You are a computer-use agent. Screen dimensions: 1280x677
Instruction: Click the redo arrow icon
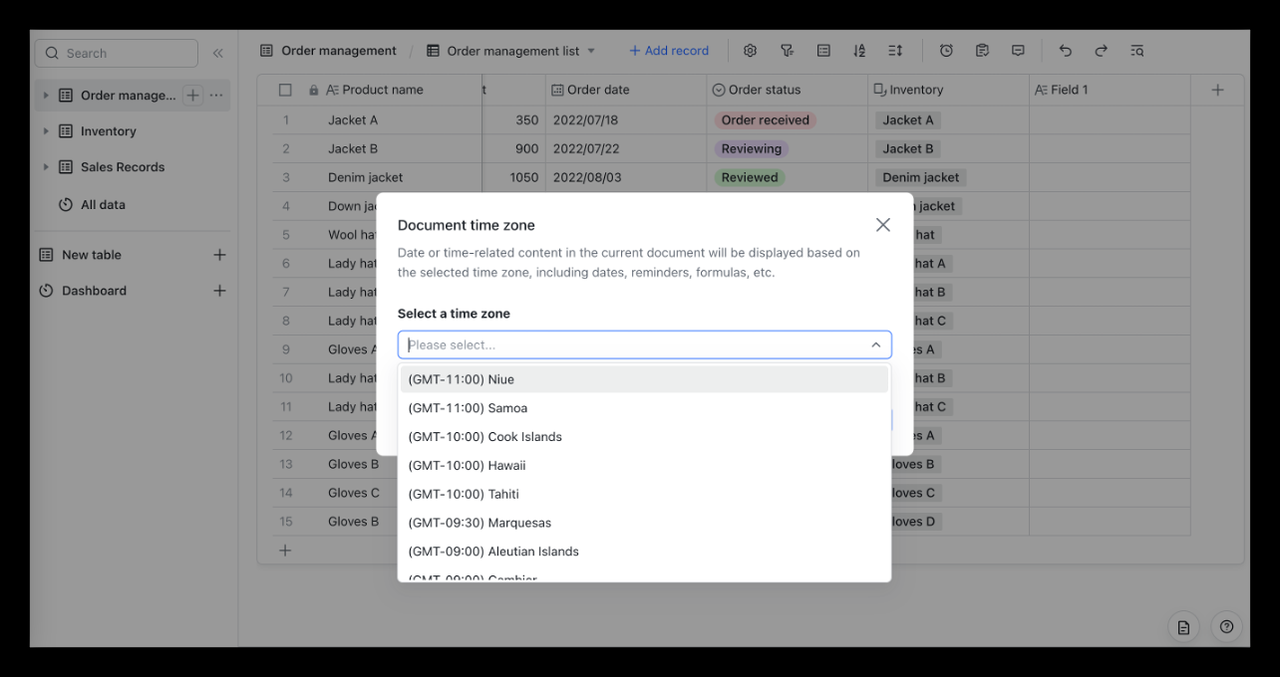coord(1101,51)
